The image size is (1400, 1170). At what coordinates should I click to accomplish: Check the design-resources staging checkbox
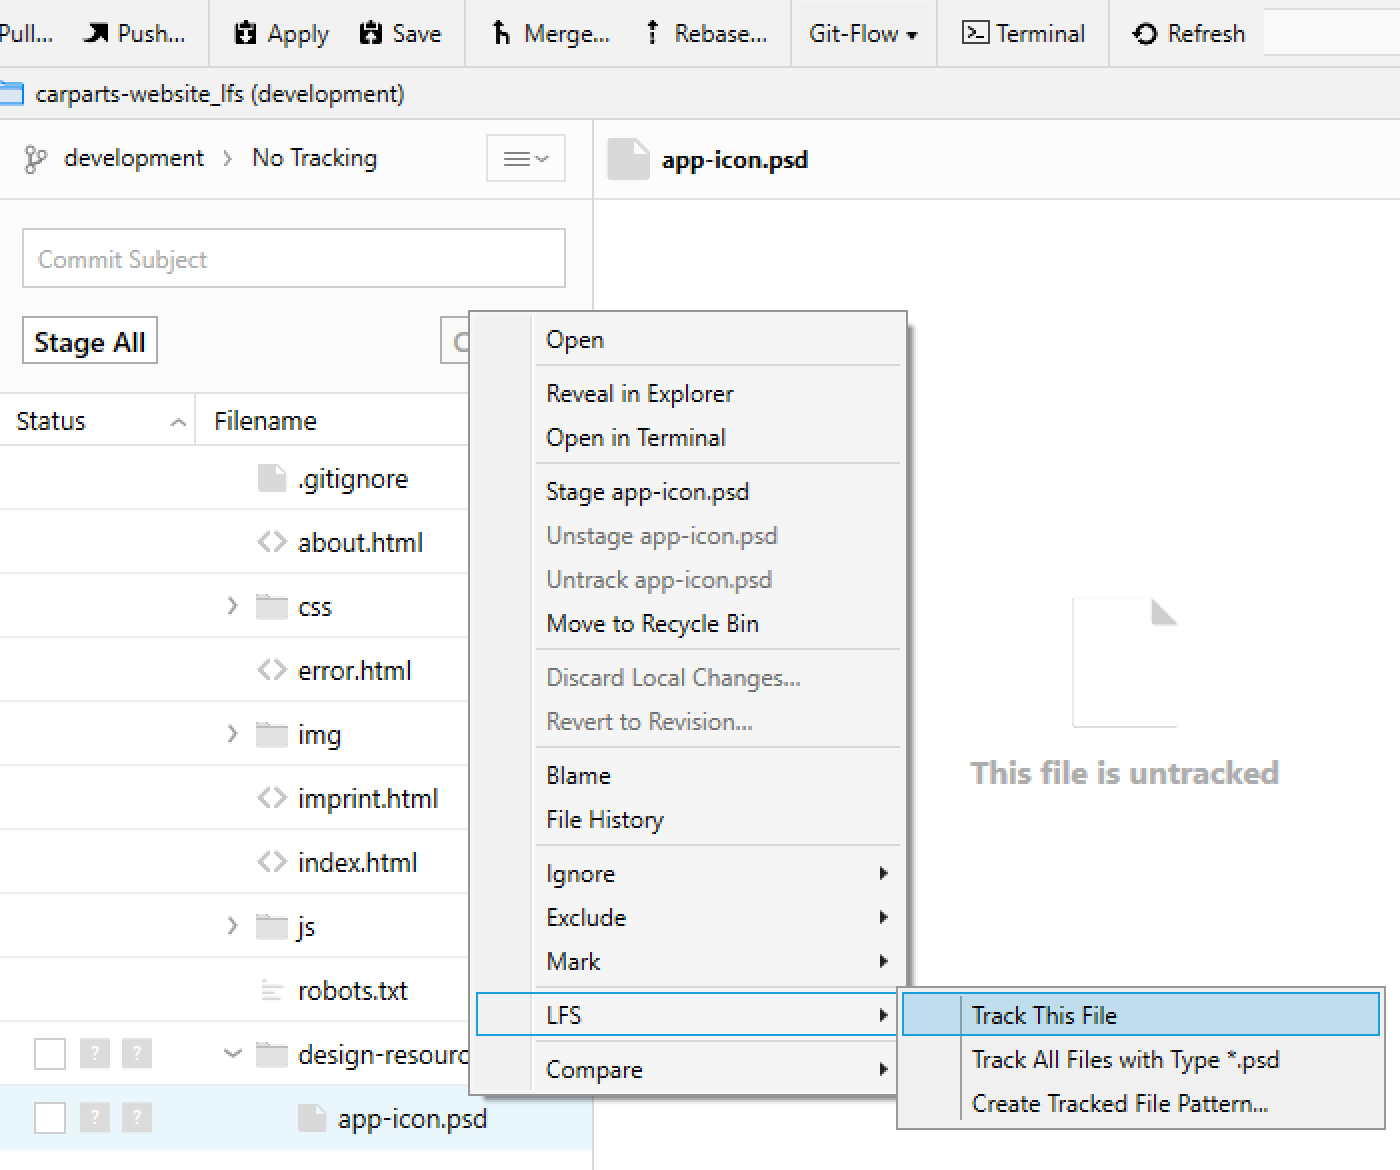tap(49, 1054)
